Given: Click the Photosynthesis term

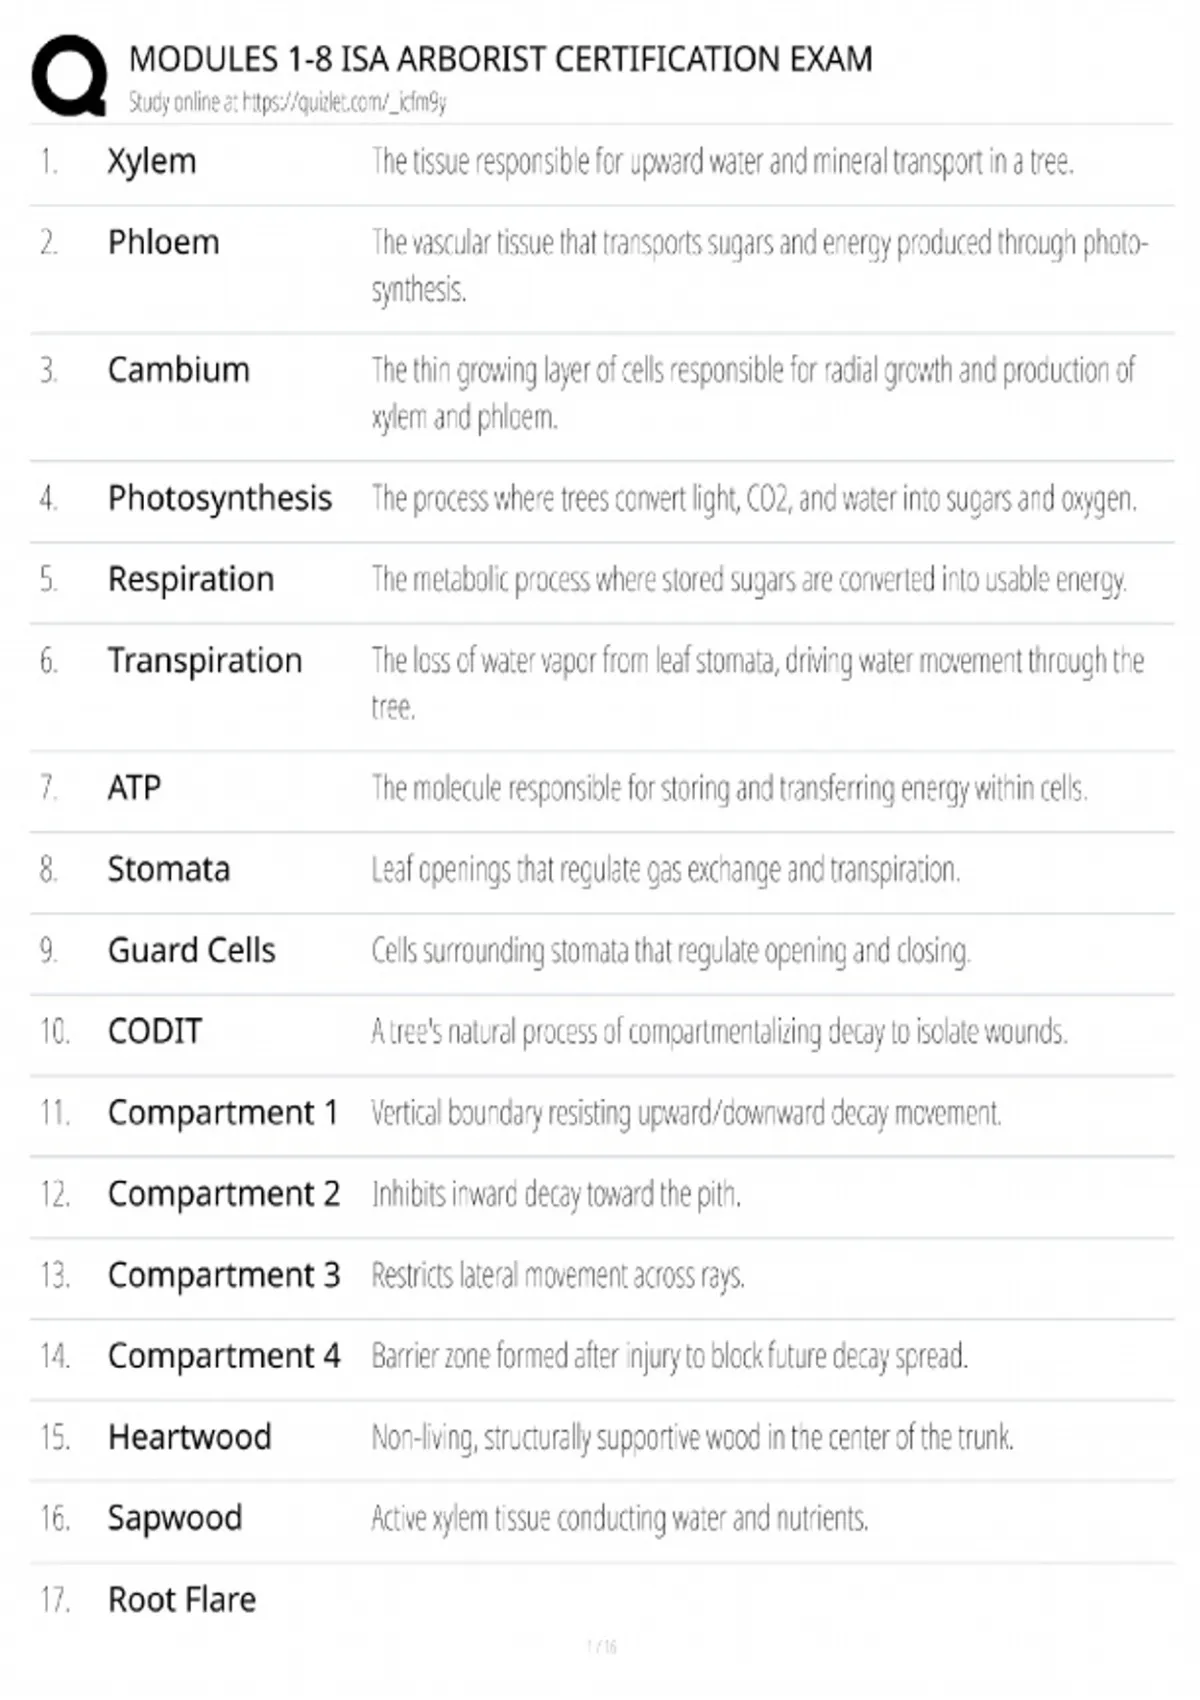Looking at the screenshot, I should click(219, 498).
